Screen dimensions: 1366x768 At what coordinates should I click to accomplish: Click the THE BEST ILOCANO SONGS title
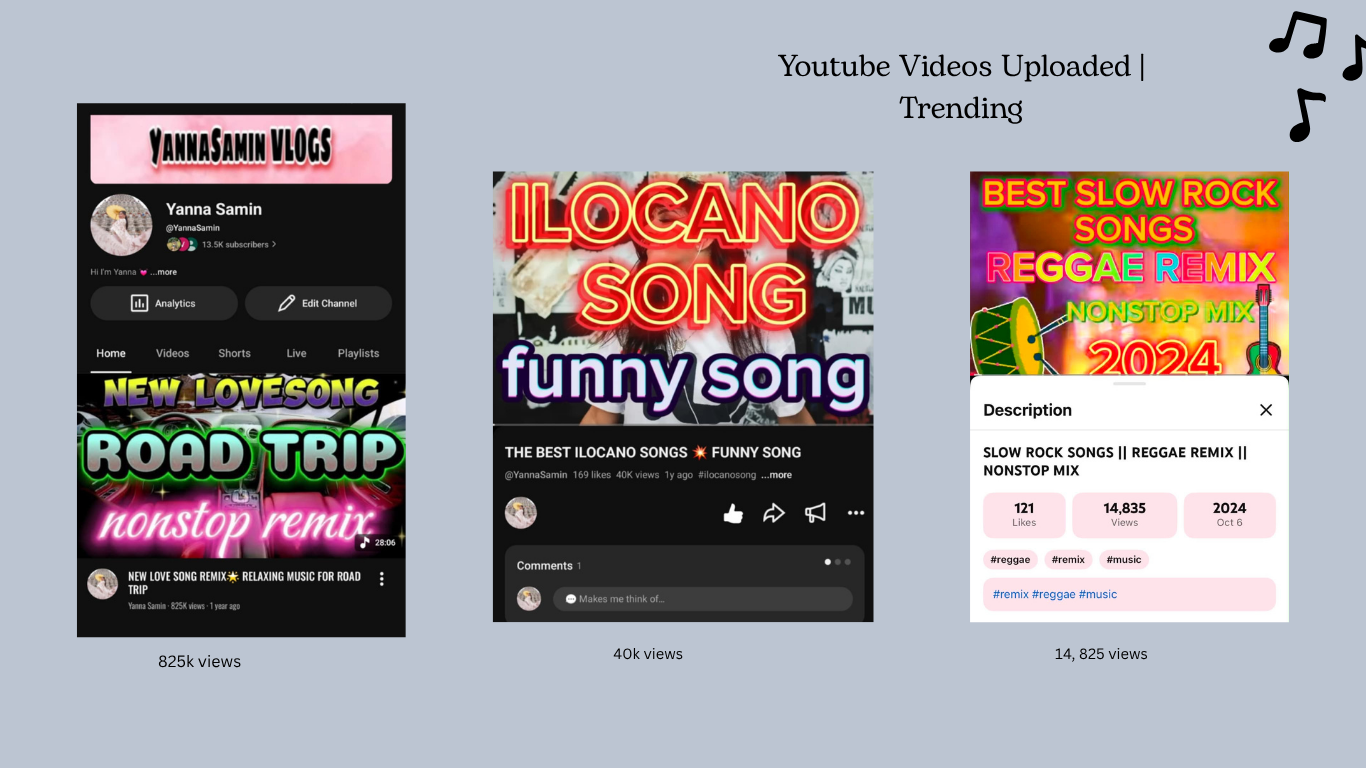pos(653,452)
